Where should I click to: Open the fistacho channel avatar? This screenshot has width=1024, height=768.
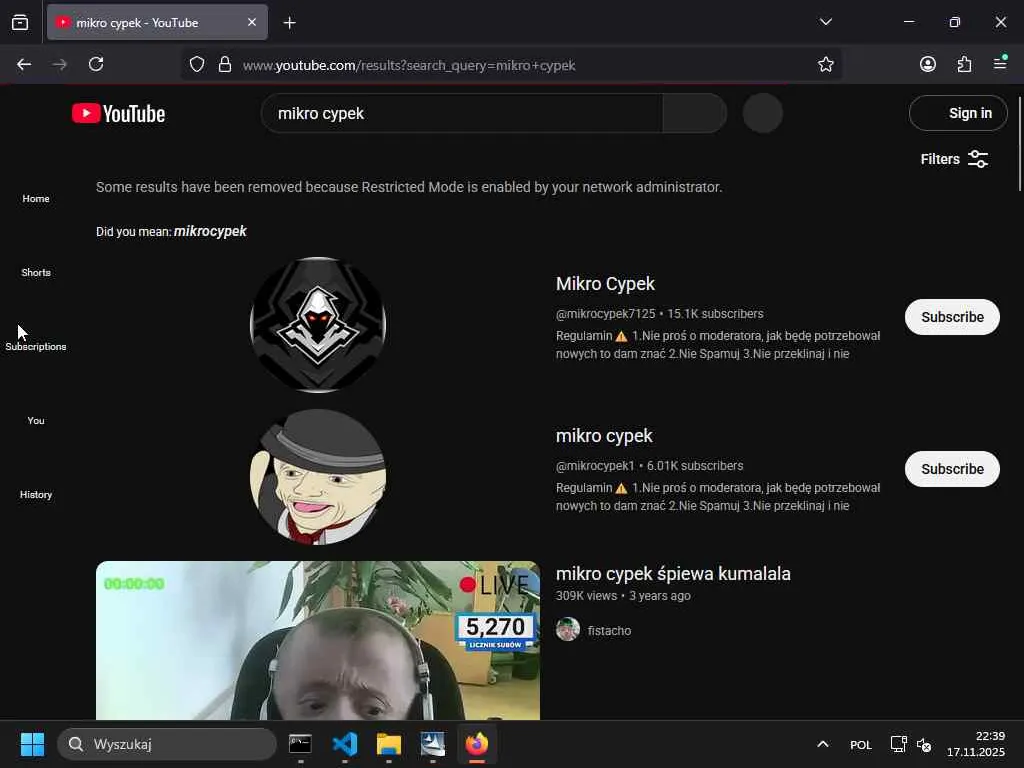pos(568,630)
